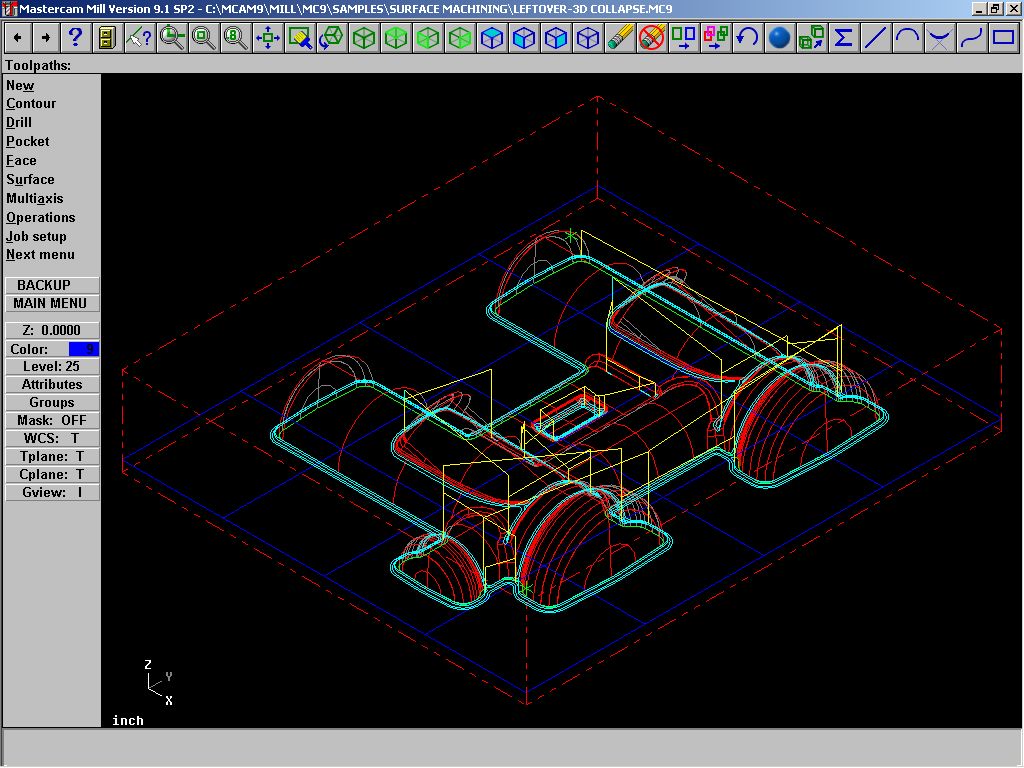1024x768 pixels.
Task: Set Cplane 3D with plain blue cube
Action: point(588,38)
